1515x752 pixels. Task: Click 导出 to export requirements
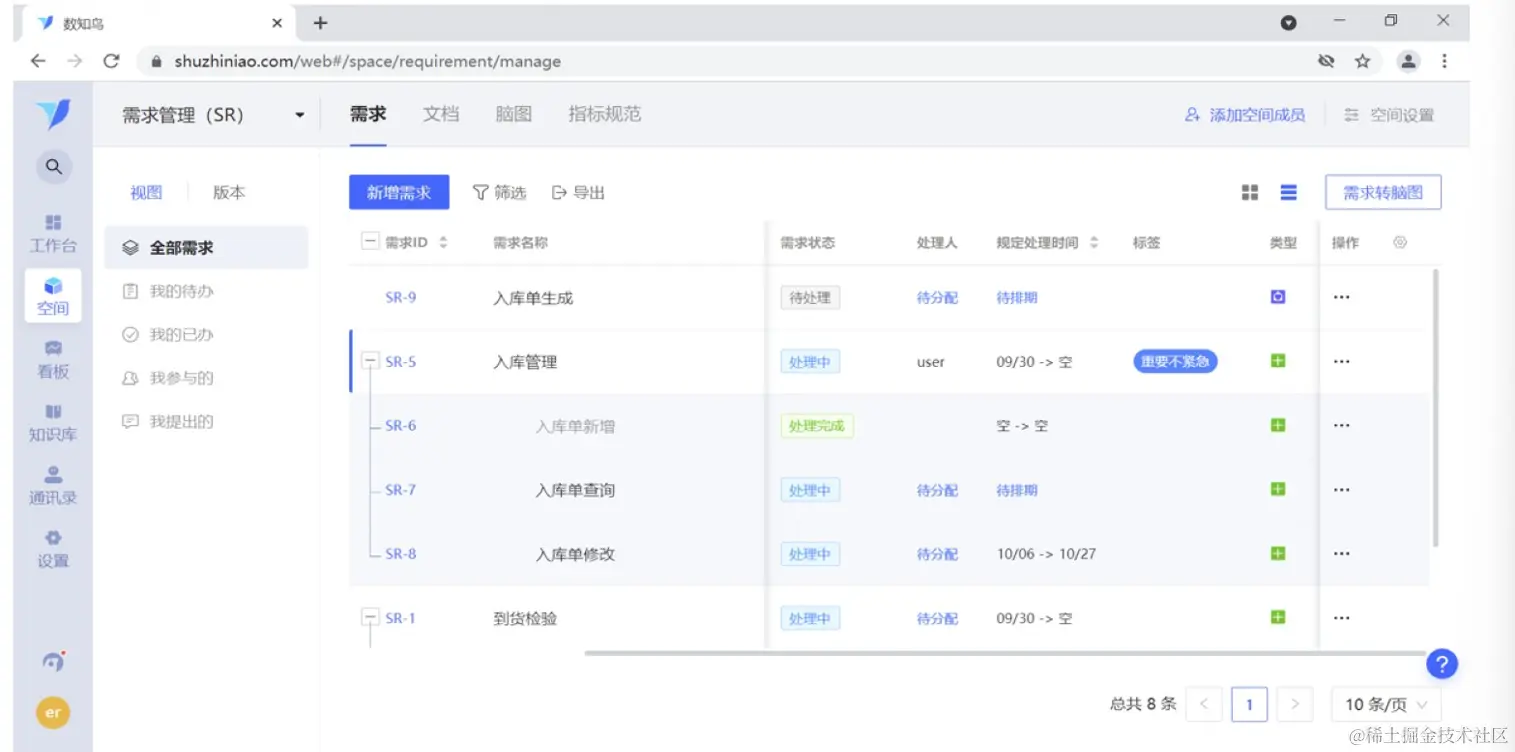579,192
